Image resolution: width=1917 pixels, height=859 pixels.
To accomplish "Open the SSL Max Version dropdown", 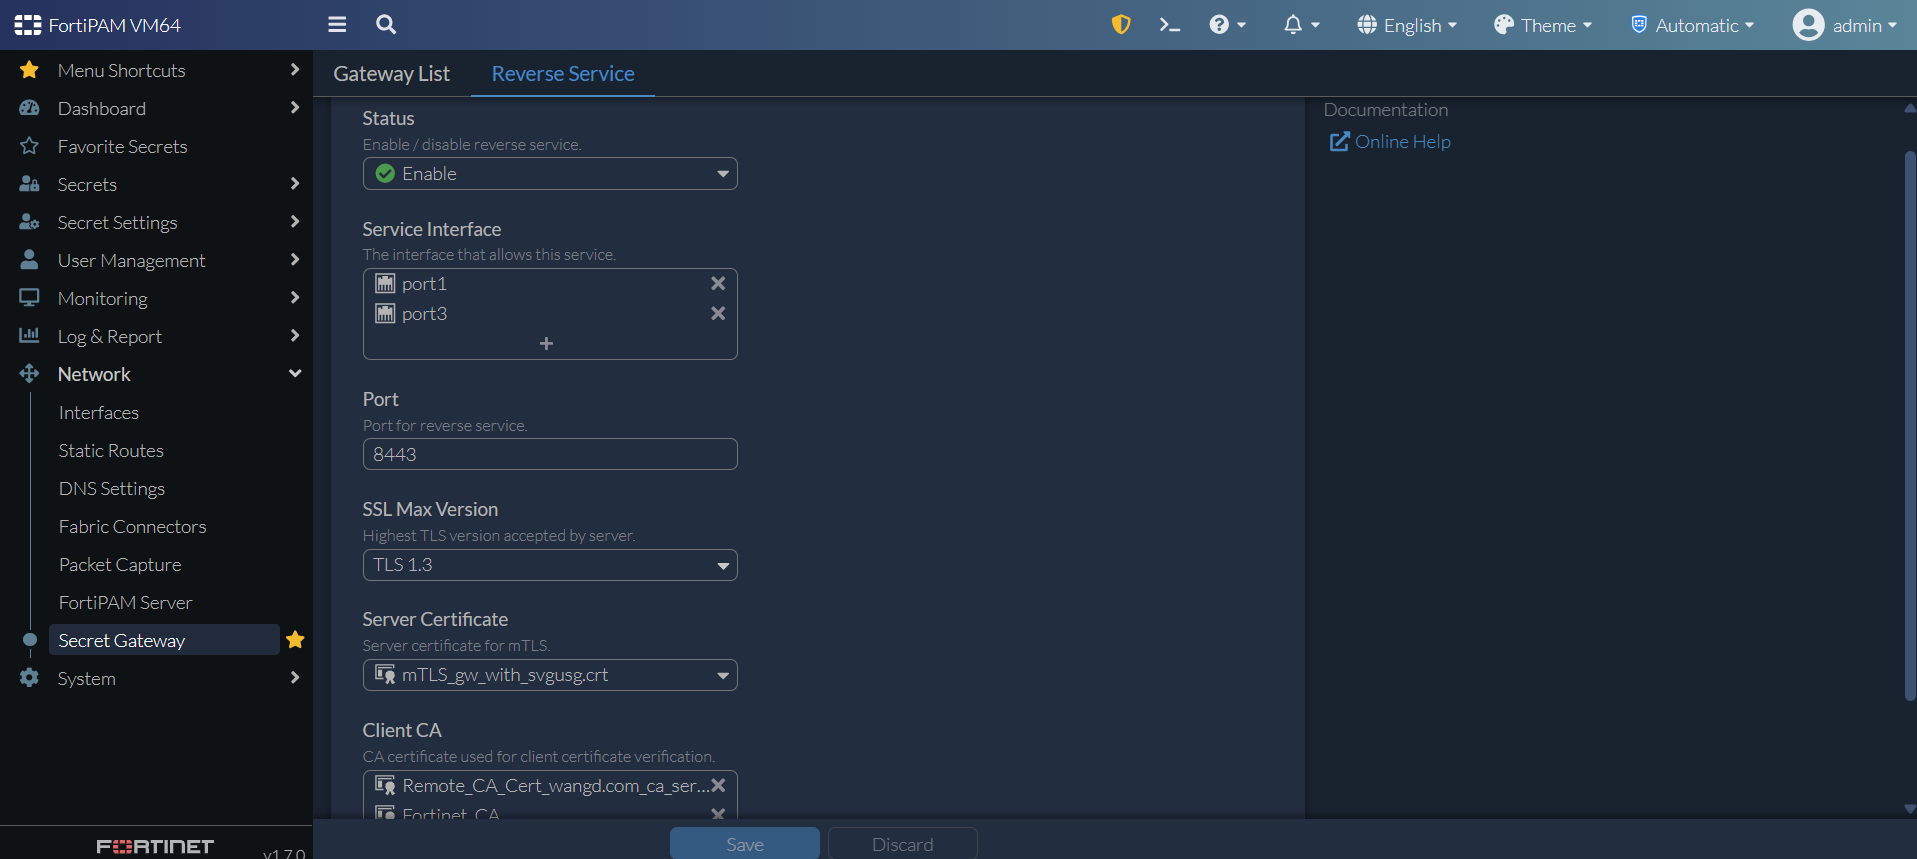I will pos(550,565).
